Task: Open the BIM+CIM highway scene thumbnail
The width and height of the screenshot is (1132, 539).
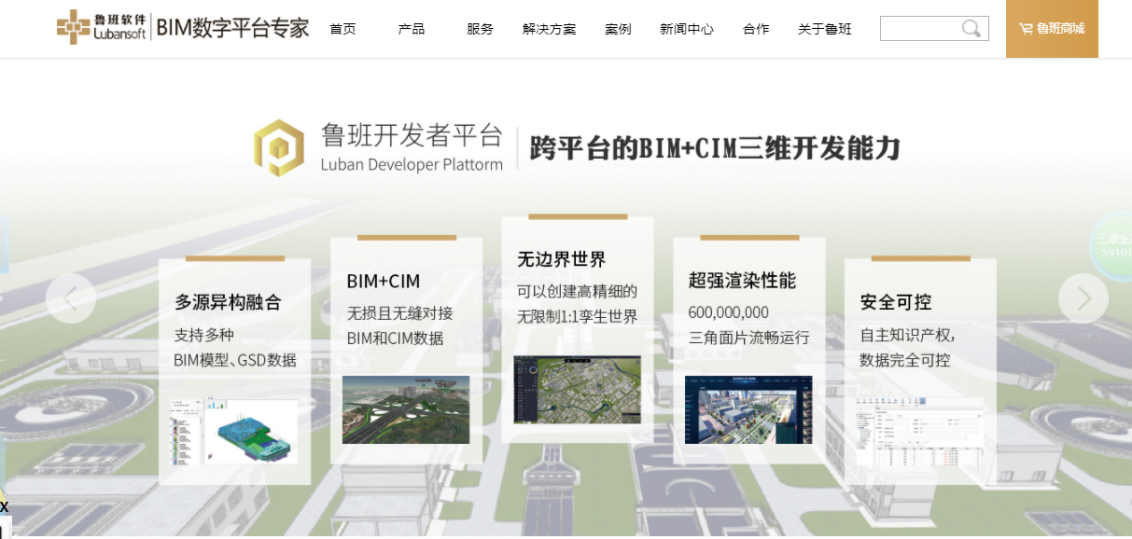Action: point(406,410)
